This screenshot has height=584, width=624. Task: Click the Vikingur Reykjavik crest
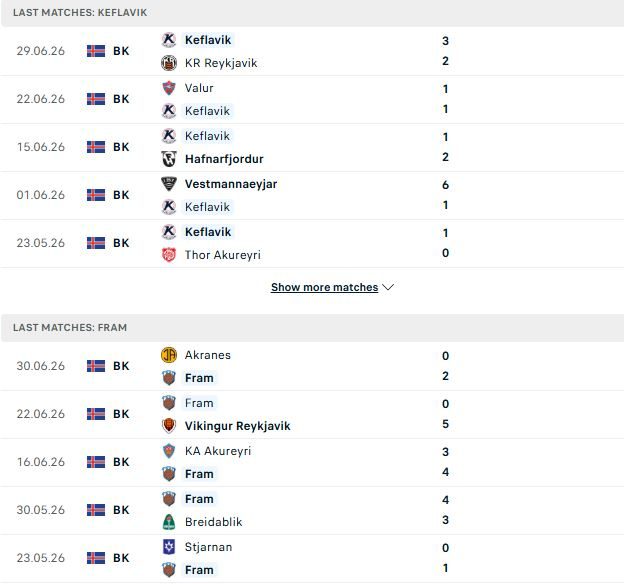[169, 426]
